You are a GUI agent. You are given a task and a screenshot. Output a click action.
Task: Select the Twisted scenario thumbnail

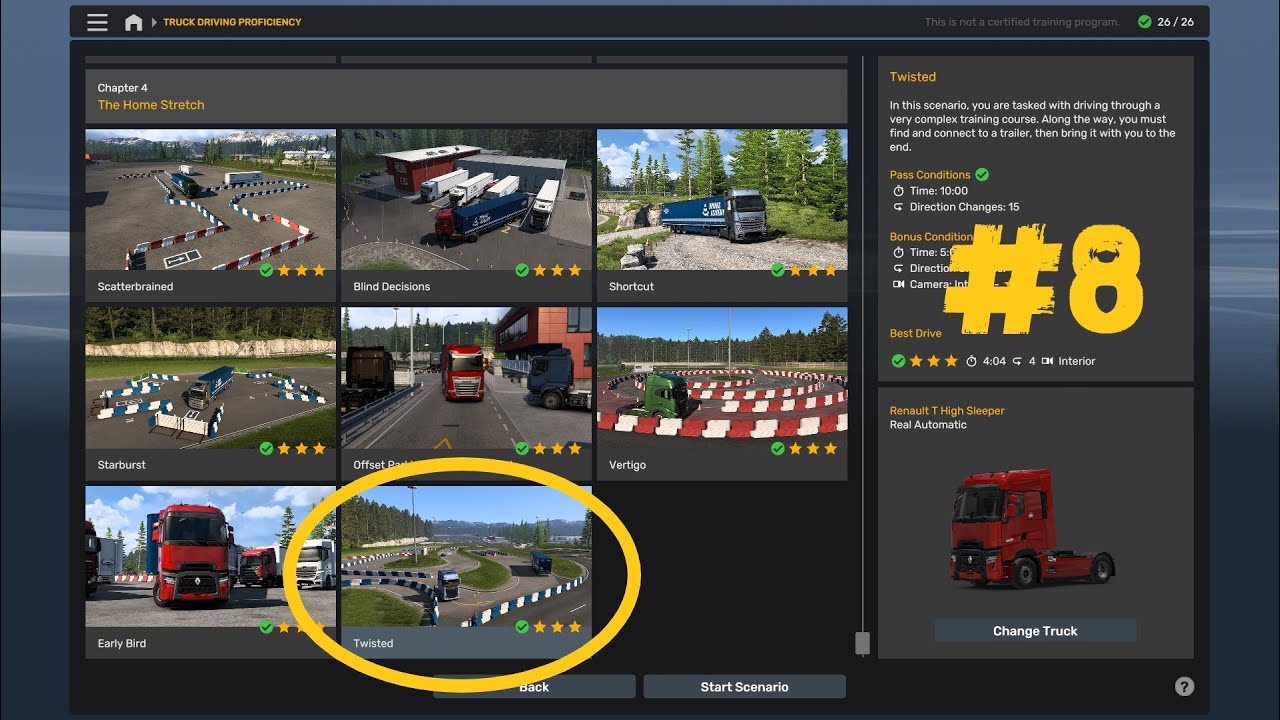[x=466, y=557]
